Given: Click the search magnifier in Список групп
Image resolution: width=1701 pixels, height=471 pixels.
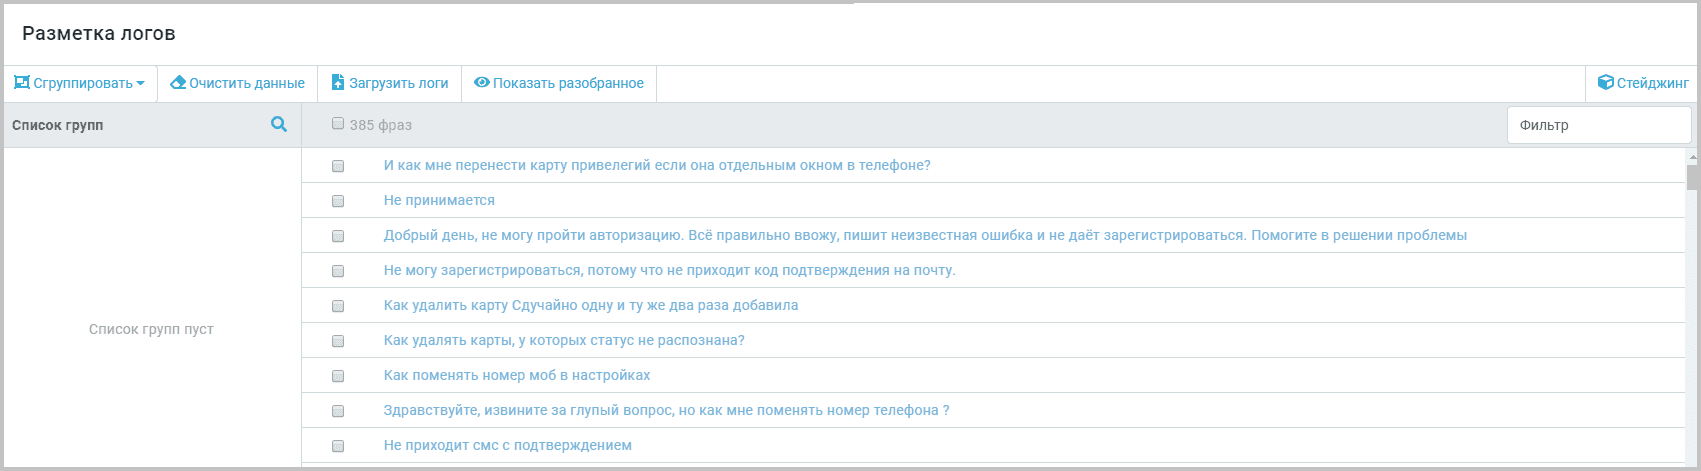Looking at the screenshot, I should [279, 124].
